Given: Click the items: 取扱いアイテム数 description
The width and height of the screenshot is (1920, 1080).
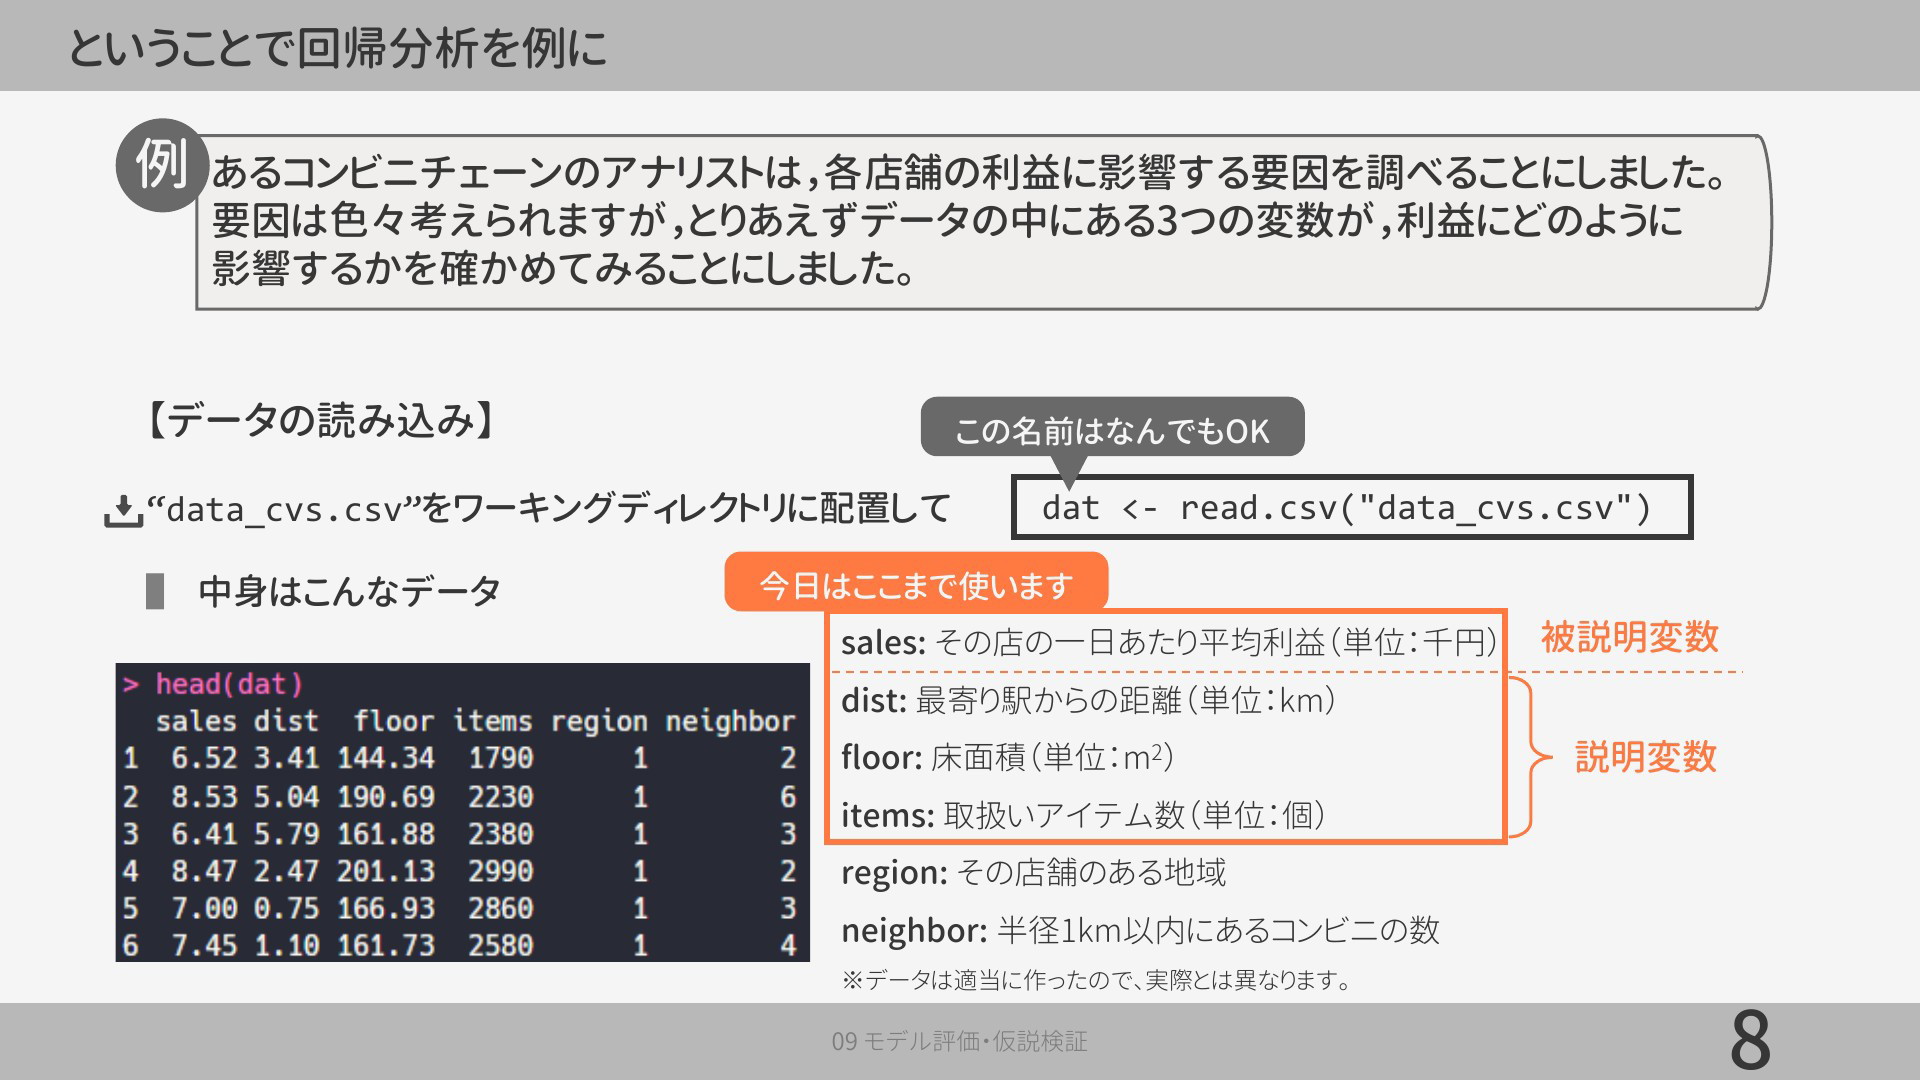Looking at the screenshot, I should coord(1083,815).
